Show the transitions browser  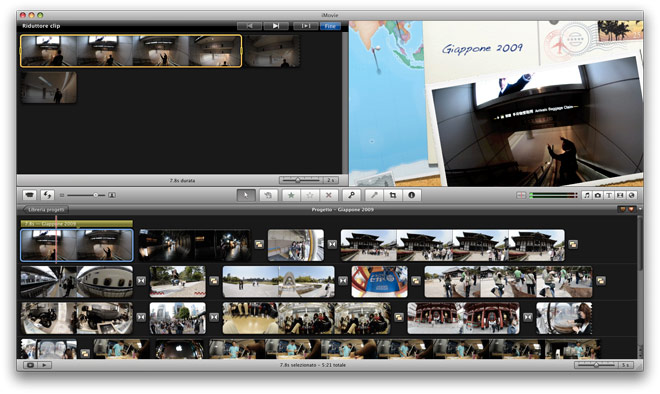coord(620,195)
